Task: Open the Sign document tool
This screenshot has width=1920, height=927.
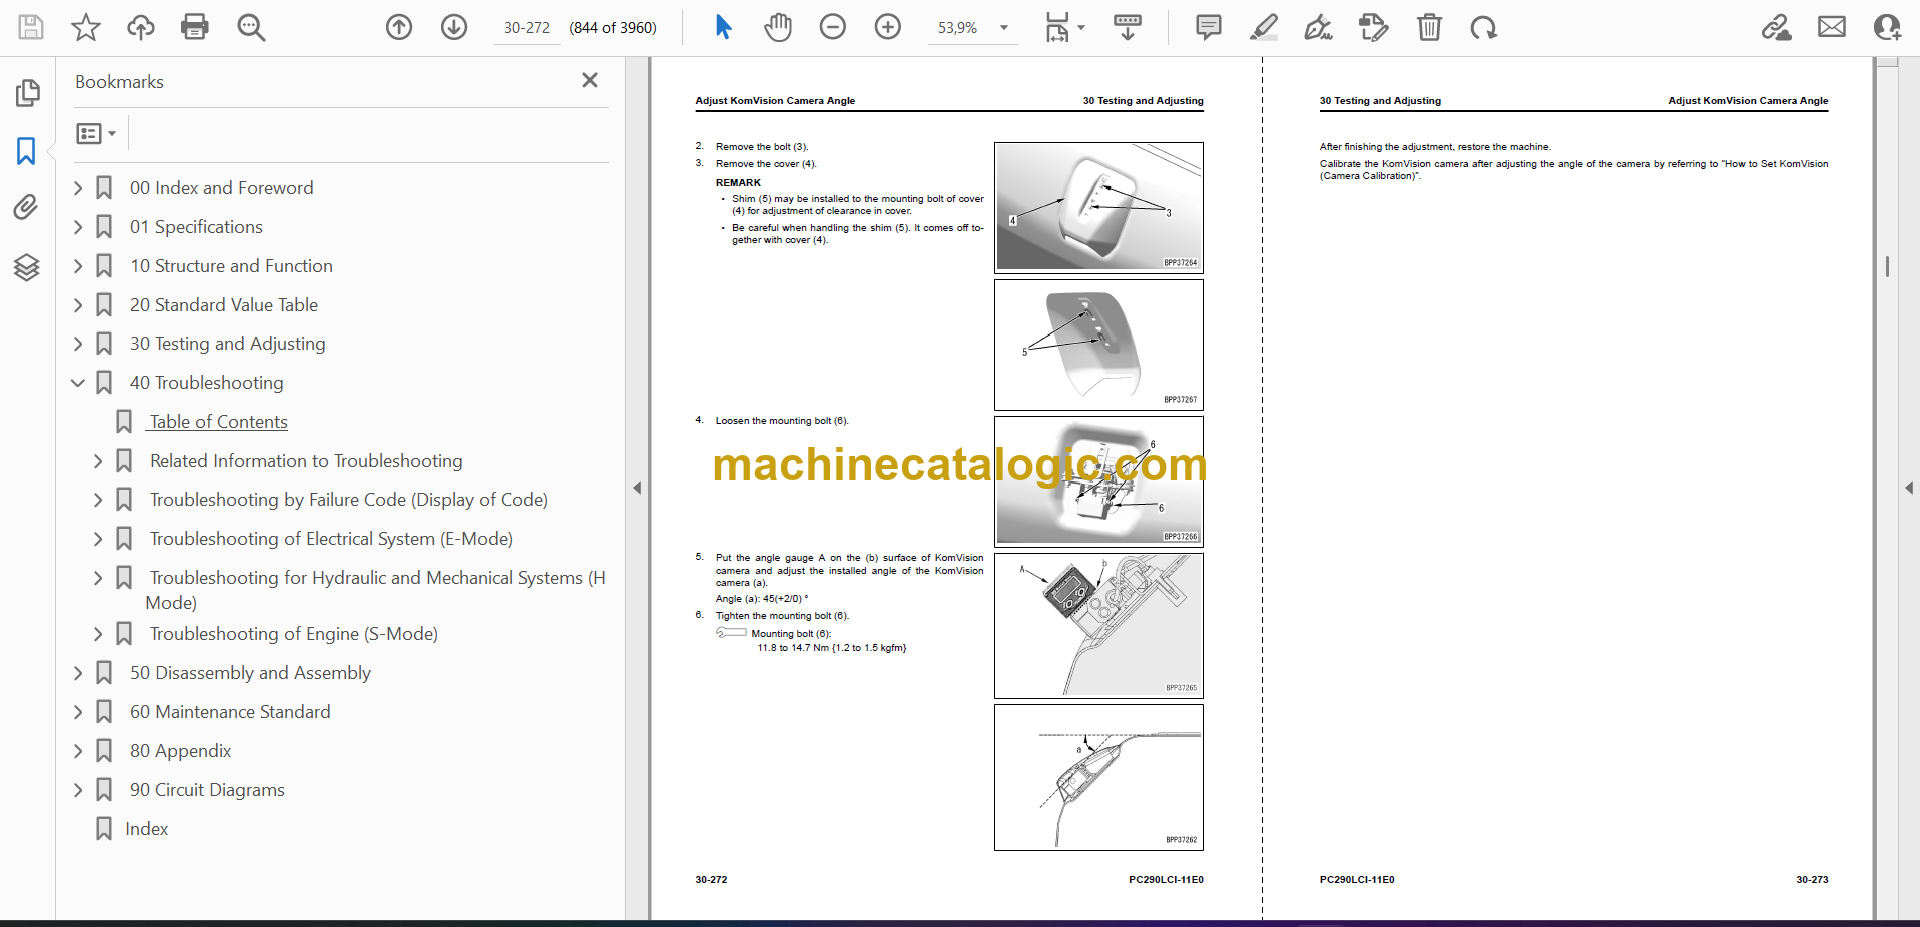Action: point(1319,27)
